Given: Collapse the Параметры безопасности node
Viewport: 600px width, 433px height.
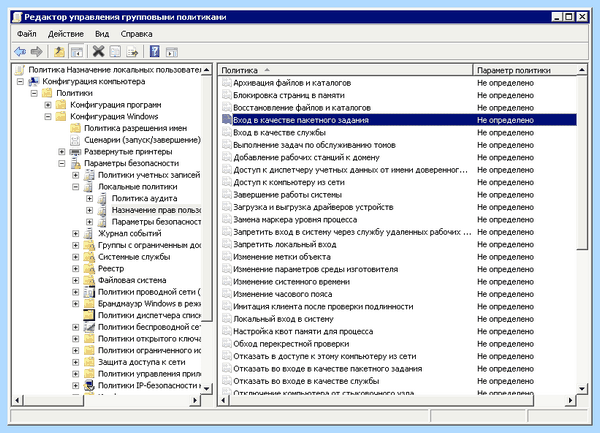Looking at the screenshot, I should 62,163.
